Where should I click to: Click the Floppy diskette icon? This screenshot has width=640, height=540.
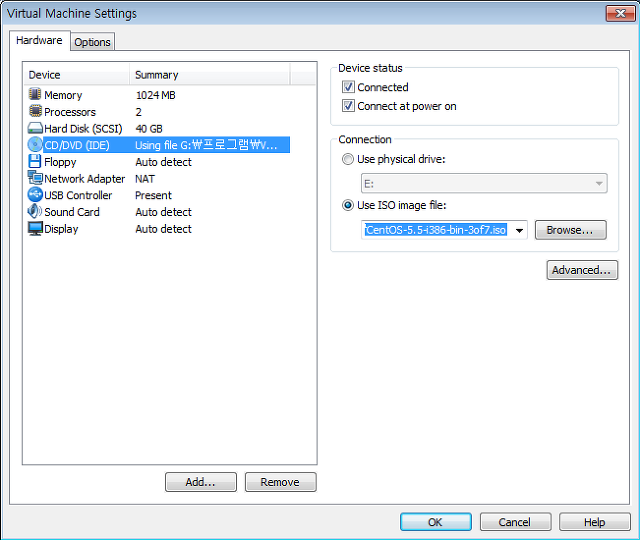pyautogui.click(x=35, y=161)
